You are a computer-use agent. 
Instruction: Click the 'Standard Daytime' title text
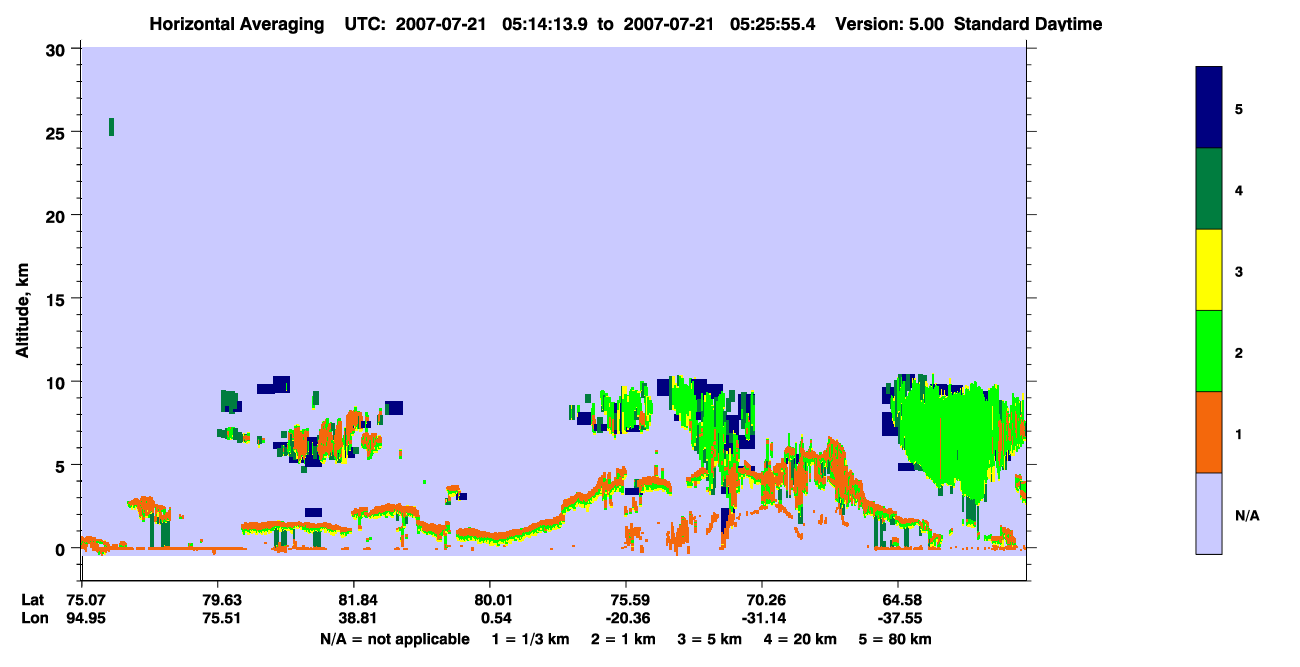(1028, 24)
